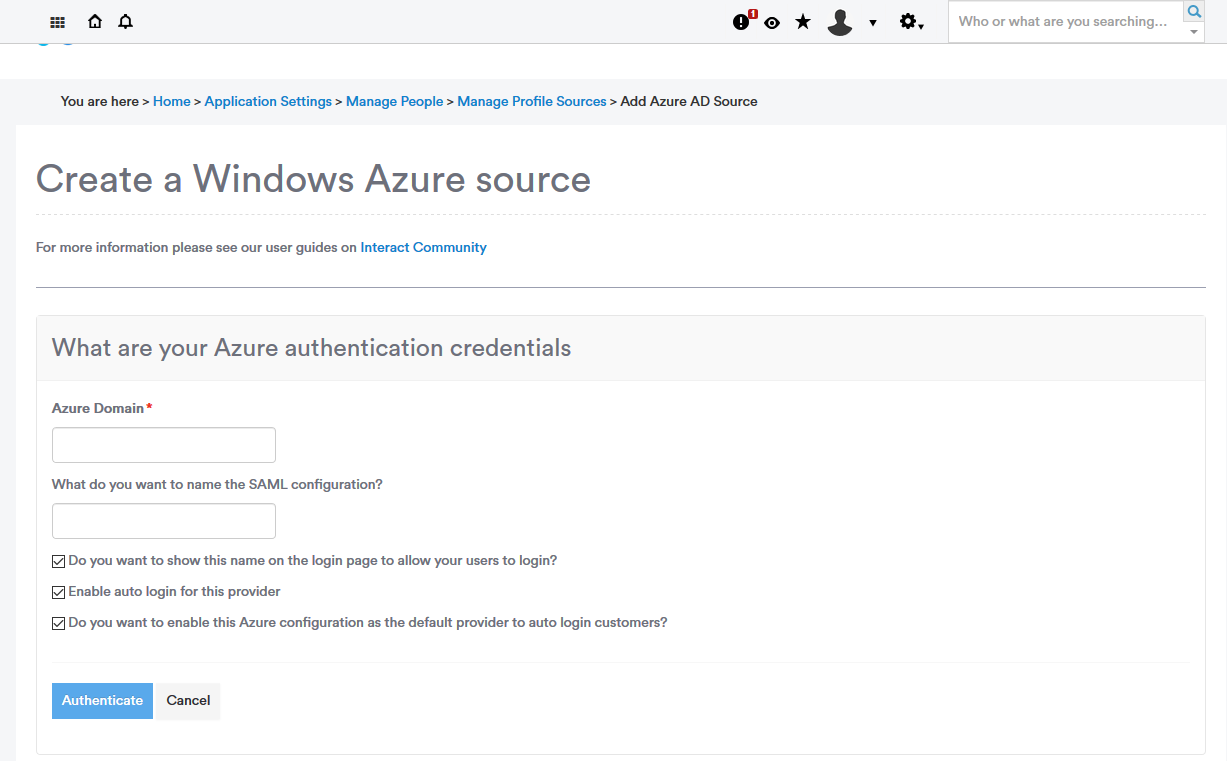Open the notifications bell icon

pos(125,21)
